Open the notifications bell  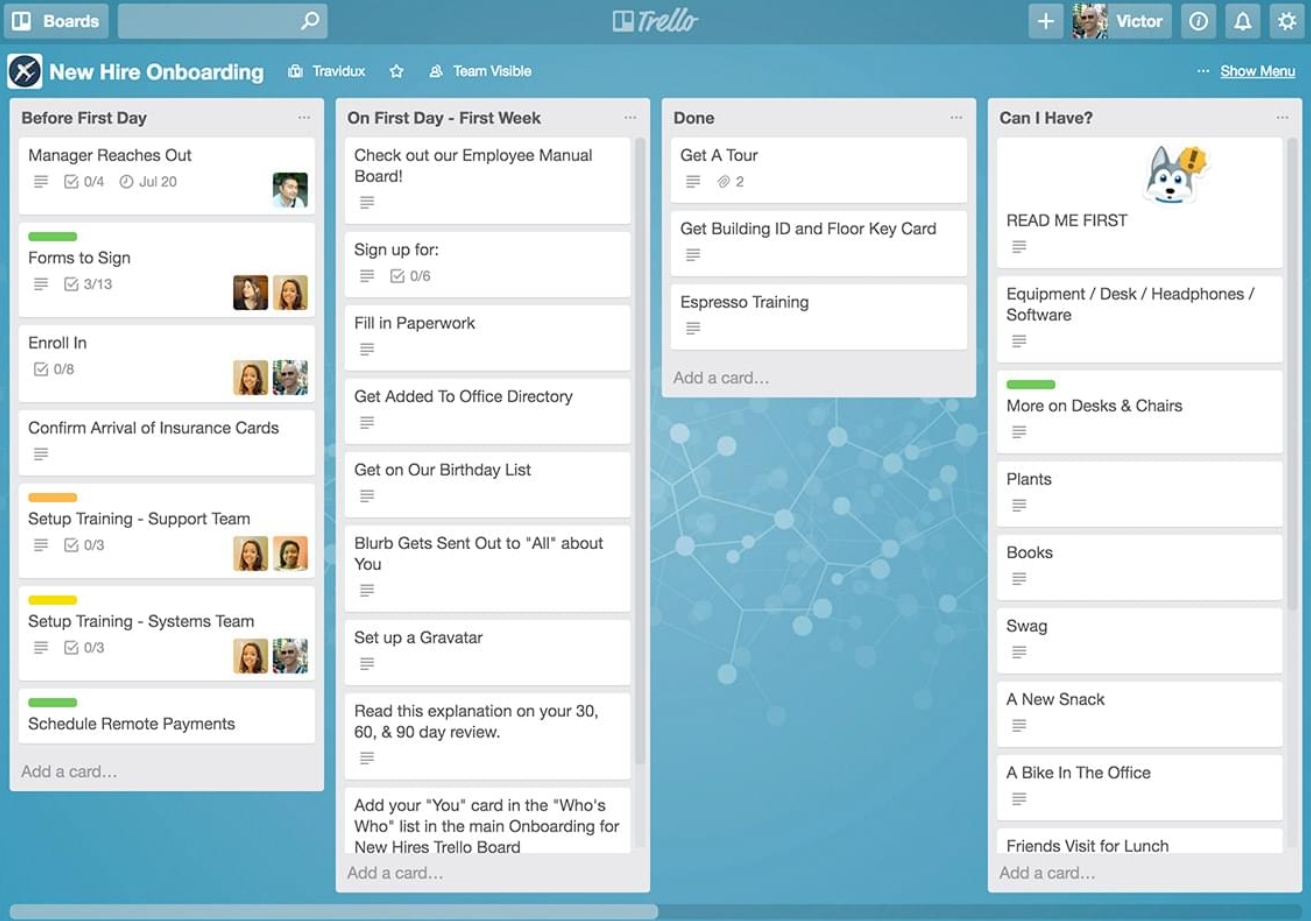coord(1242,21)
